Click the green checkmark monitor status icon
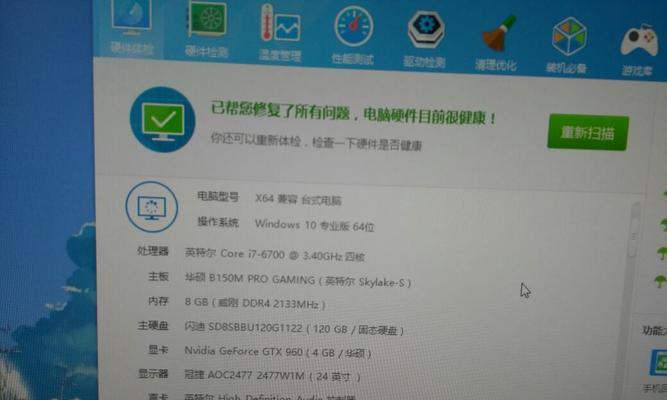This screenshot has width=667, height=400. tap(162, 120)
